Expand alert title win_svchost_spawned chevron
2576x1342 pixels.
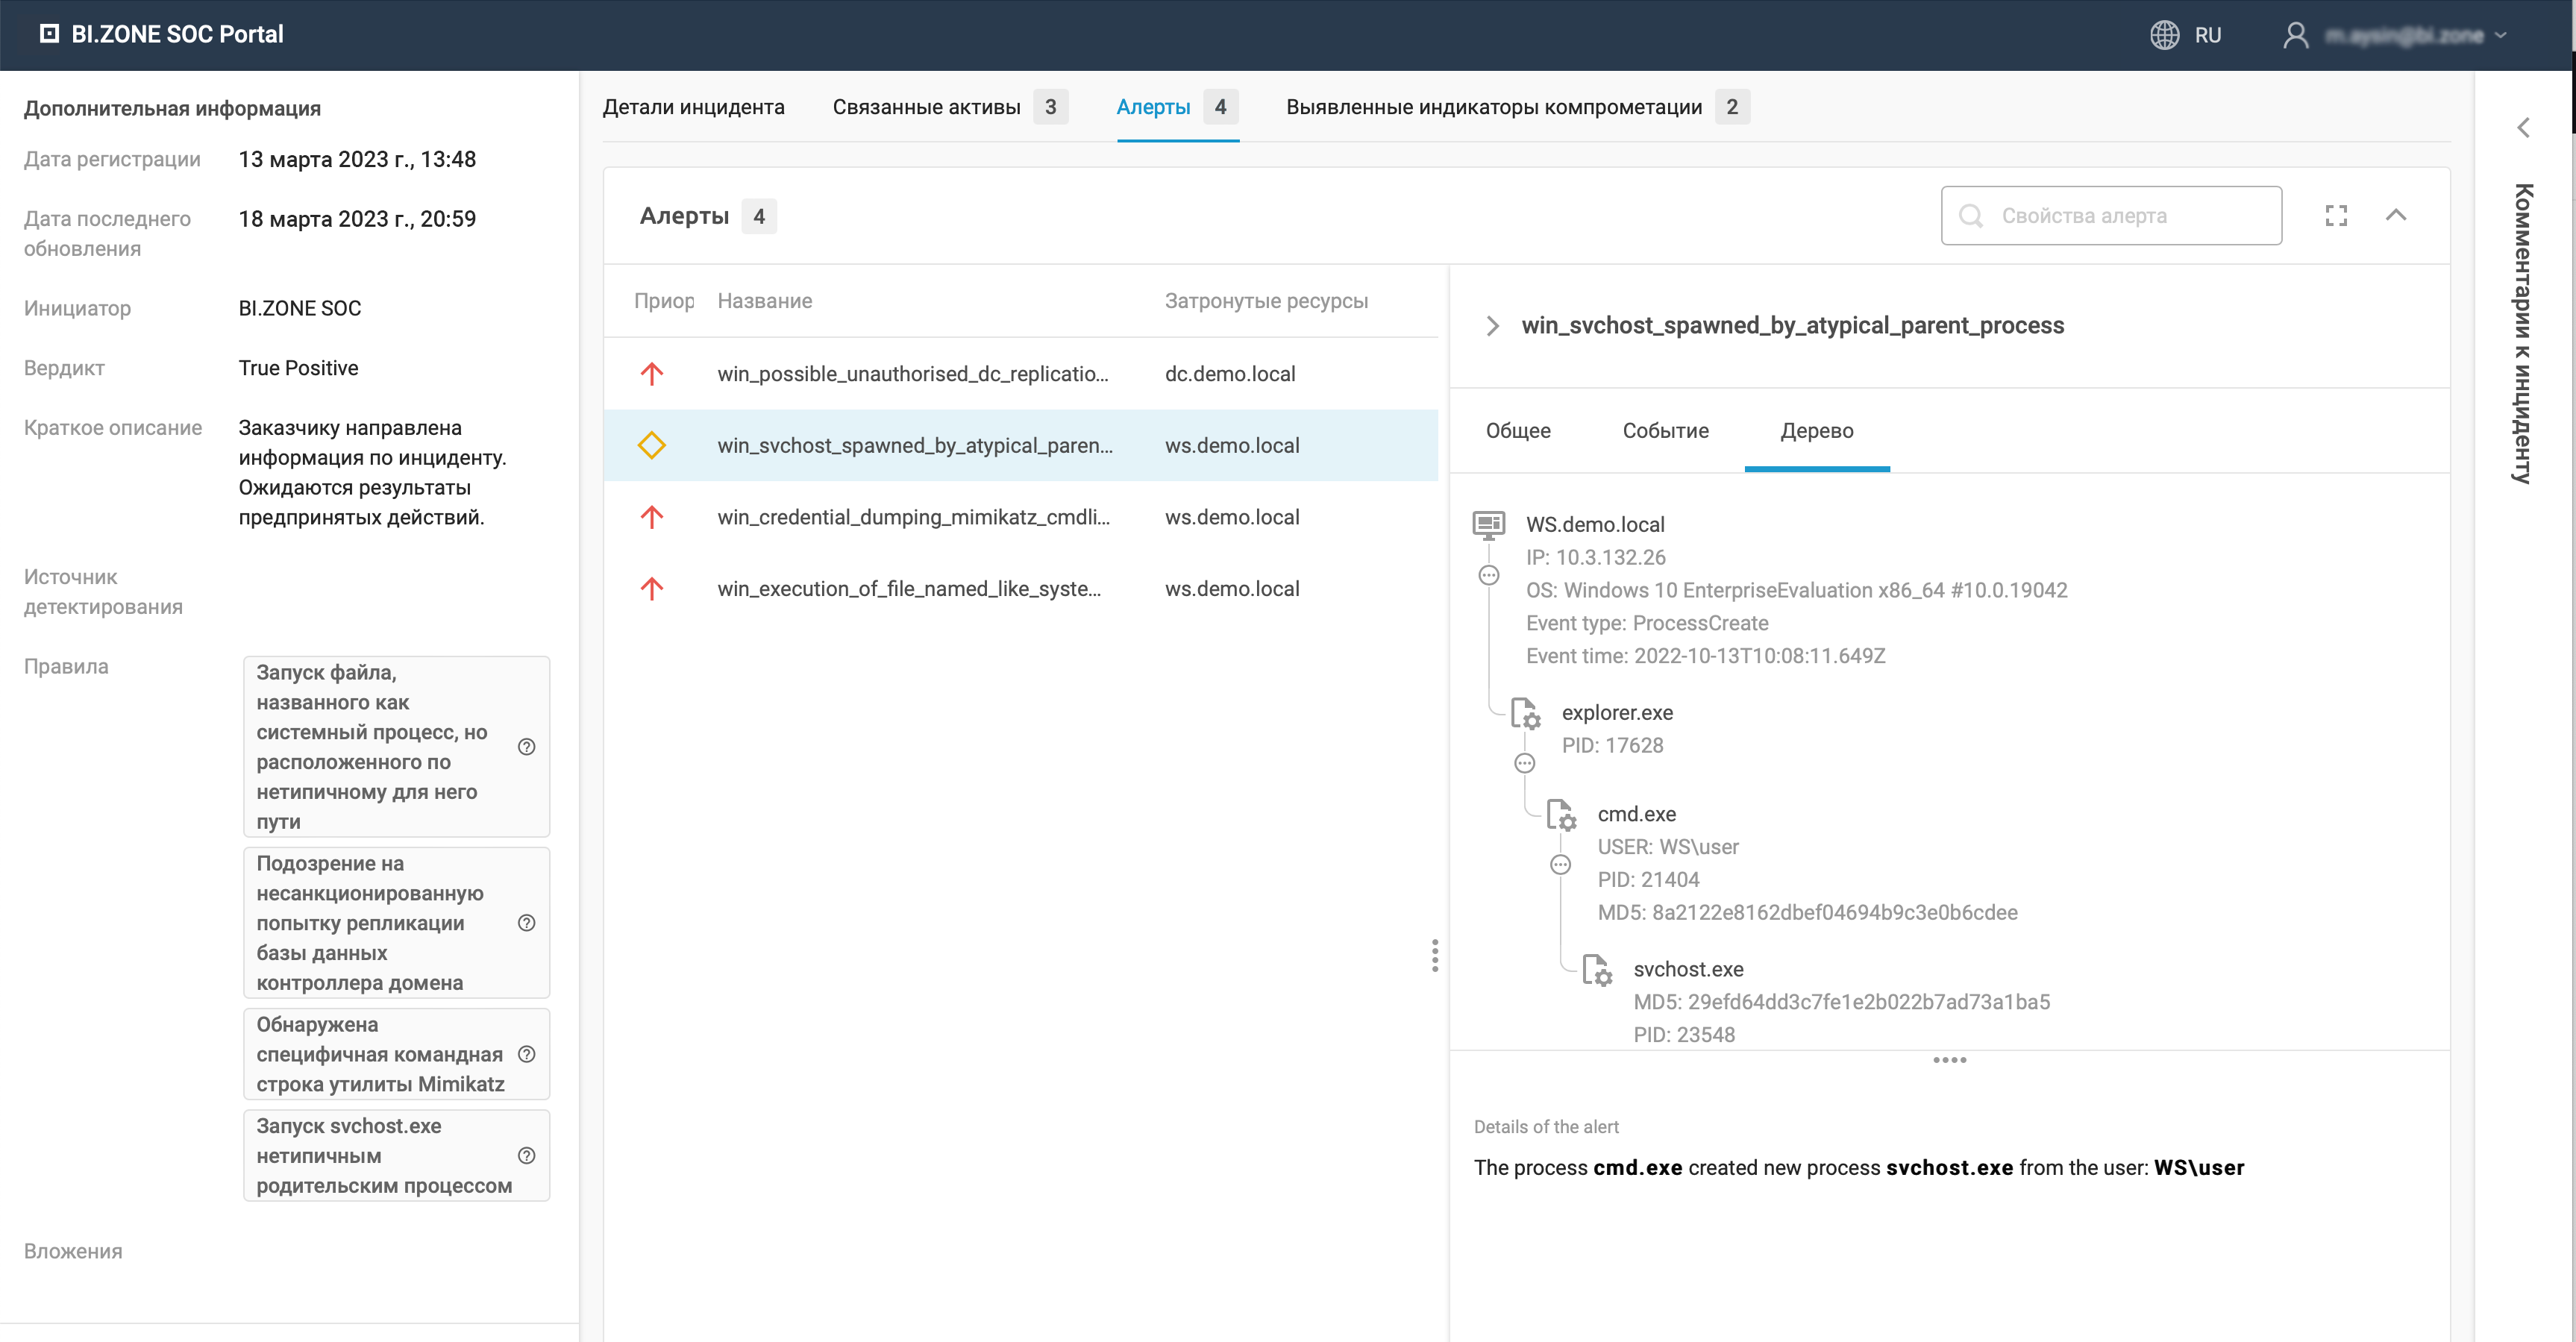click(x=1492, y=326)
